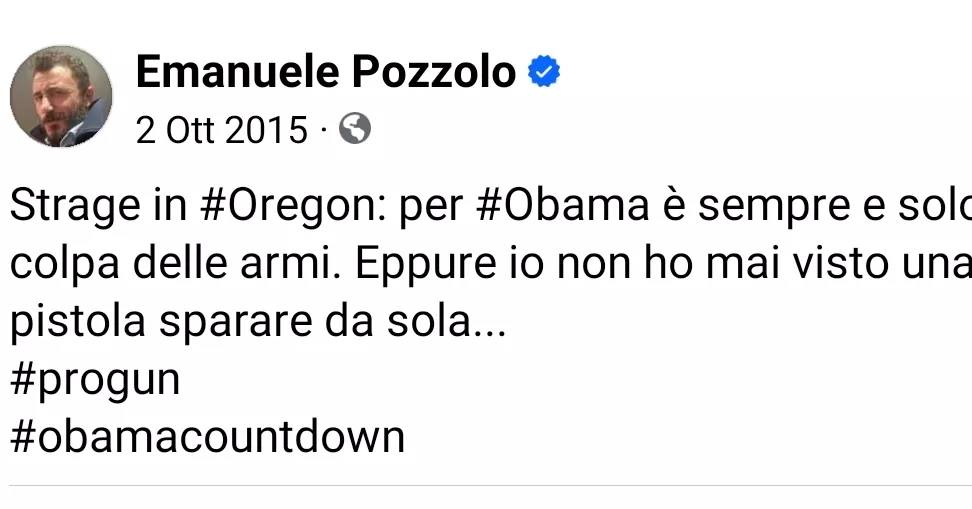Open the 2 Ott 2015 timestamp

click(x=221, y=130)
